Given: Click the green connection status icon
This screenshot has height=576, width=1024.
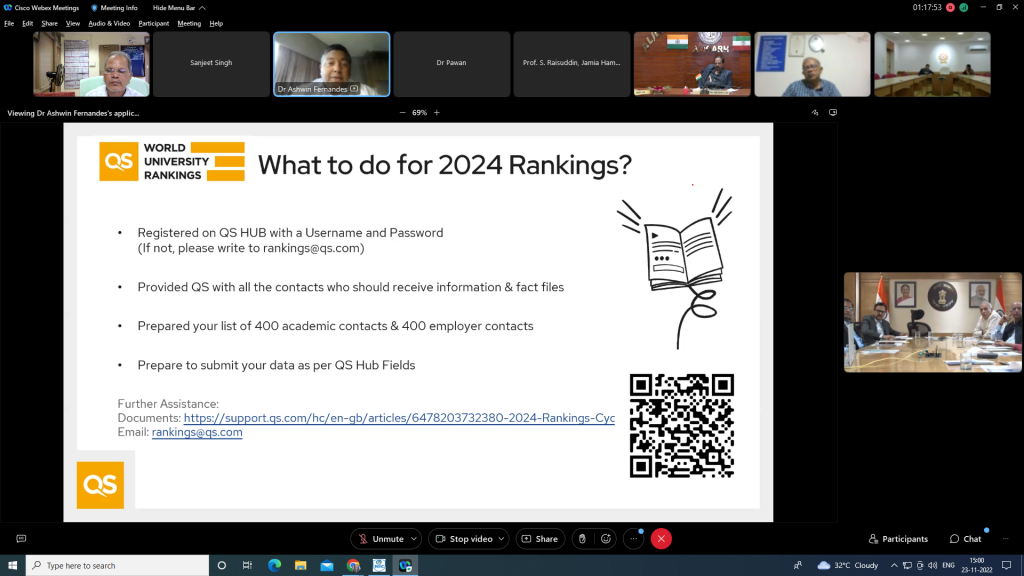Looking at the screenshot, I should tap(963, 8).
